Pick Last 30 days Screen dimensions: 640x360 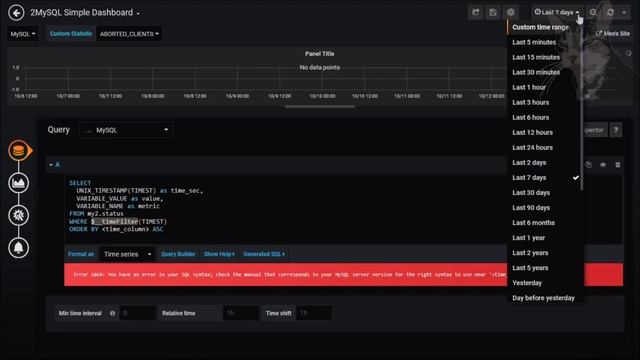tap(543, 193)
